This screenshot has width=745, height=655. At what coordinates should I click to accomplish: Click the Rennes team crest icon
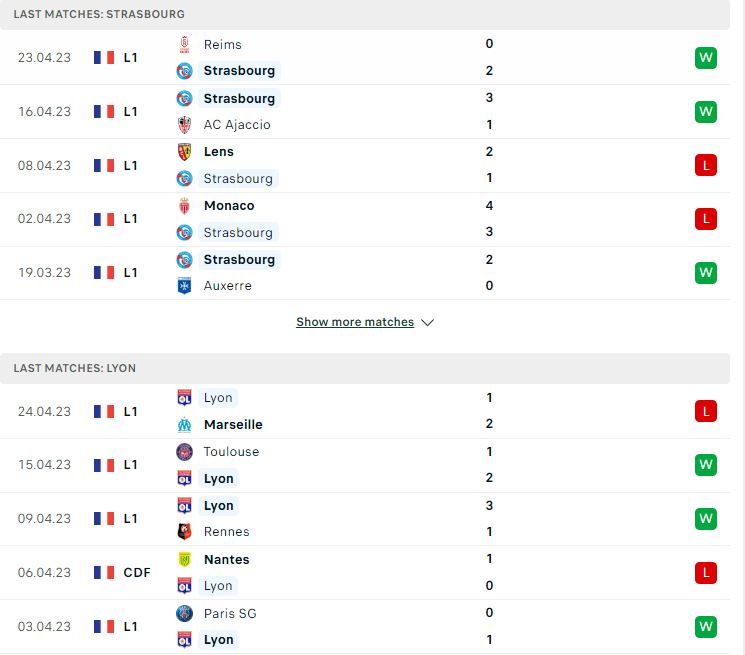tap(184, 532)
